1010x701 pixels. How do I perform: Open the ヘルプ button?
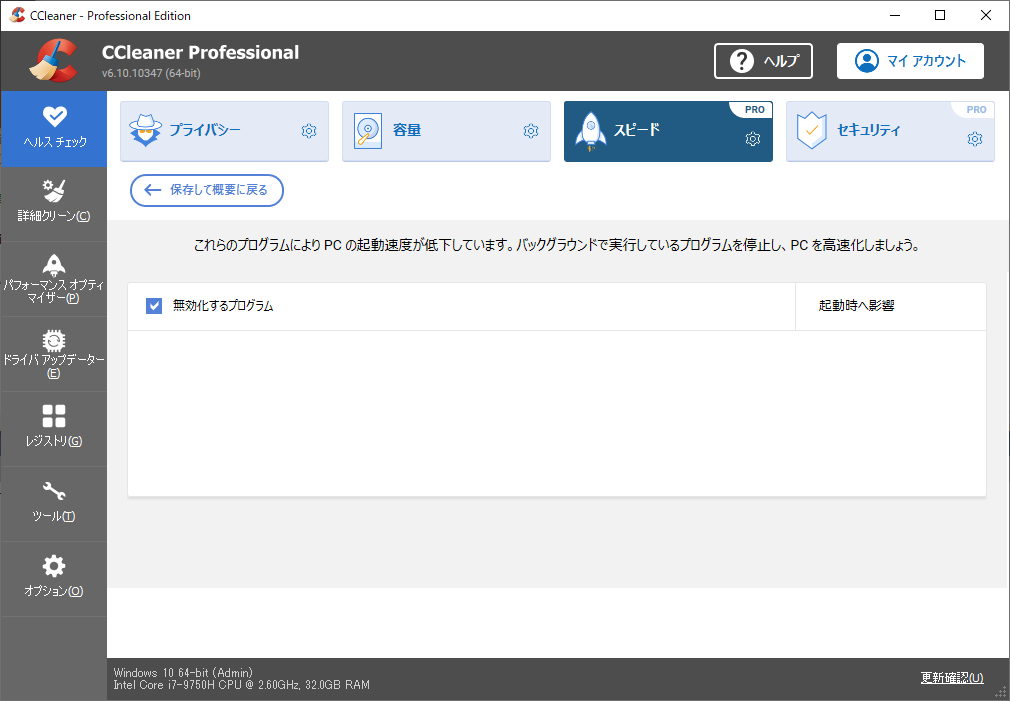point(763,61)
